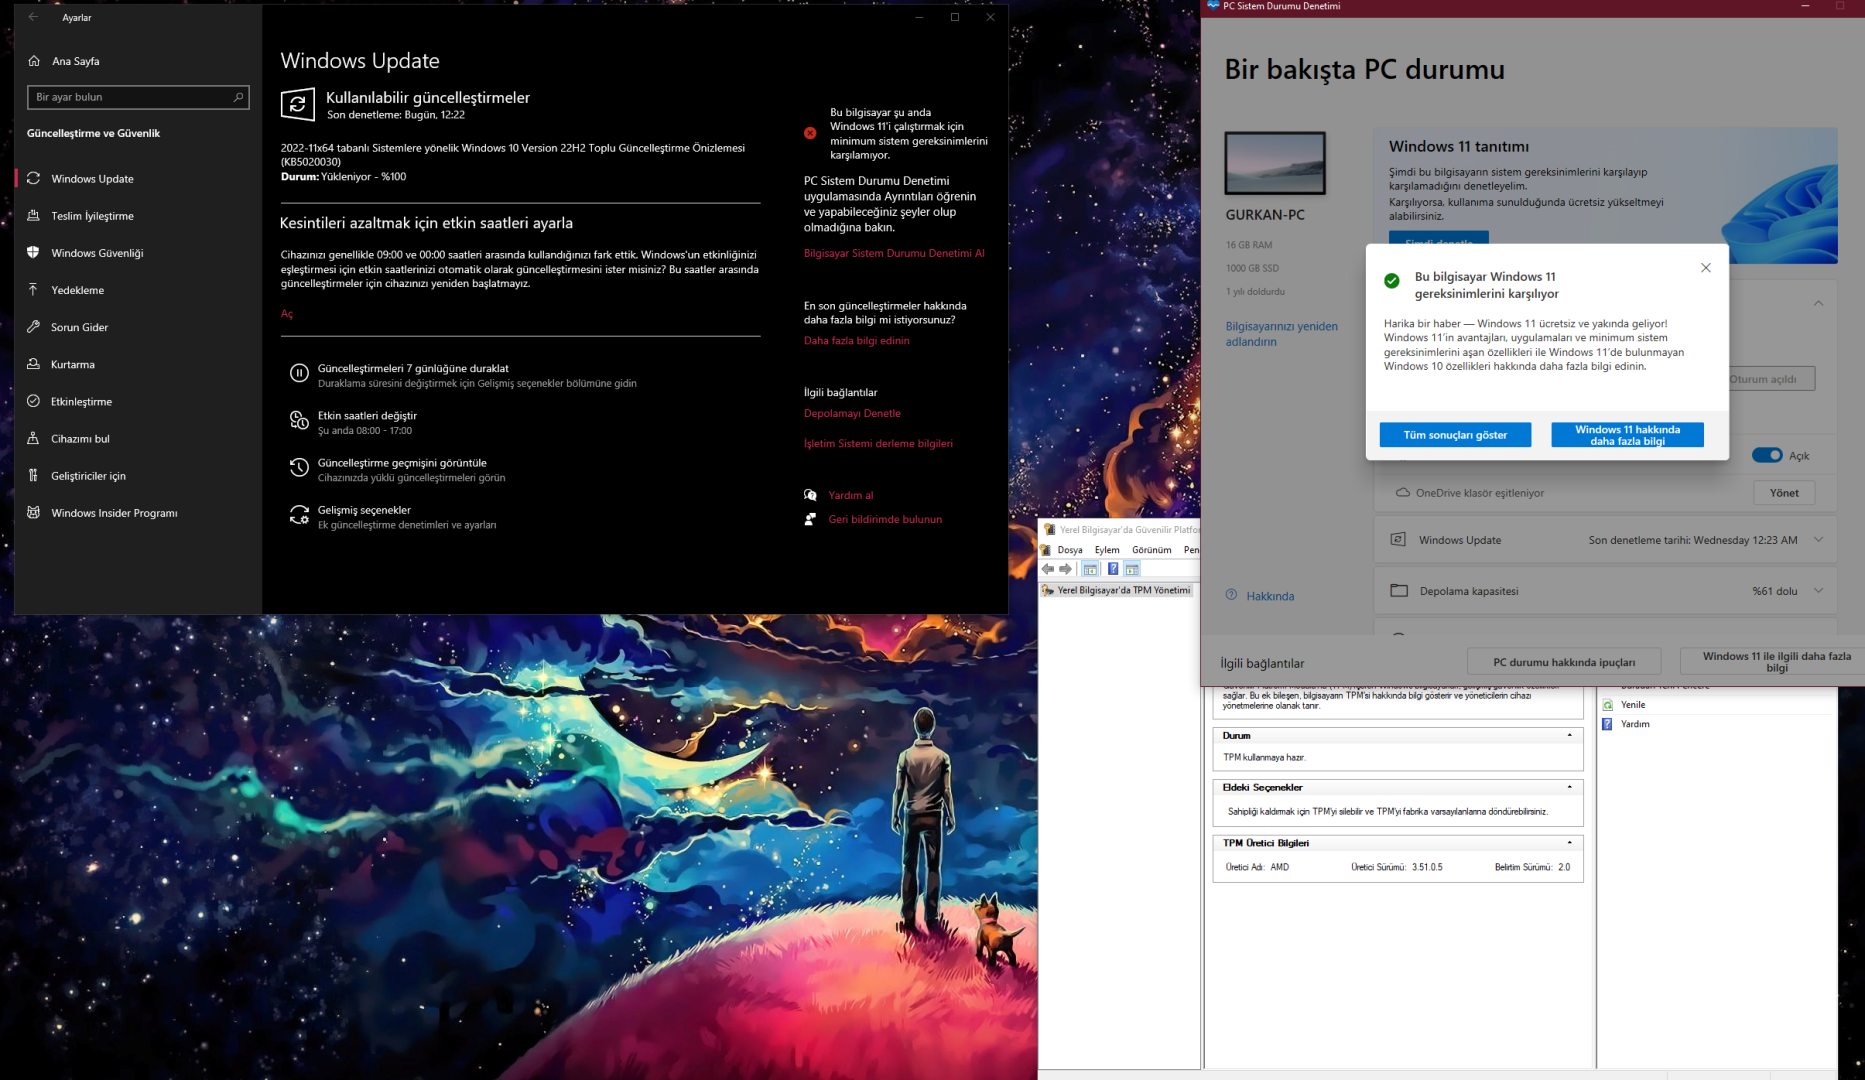Click the Windows Update icon in PC Health Check

point(1398,540)
